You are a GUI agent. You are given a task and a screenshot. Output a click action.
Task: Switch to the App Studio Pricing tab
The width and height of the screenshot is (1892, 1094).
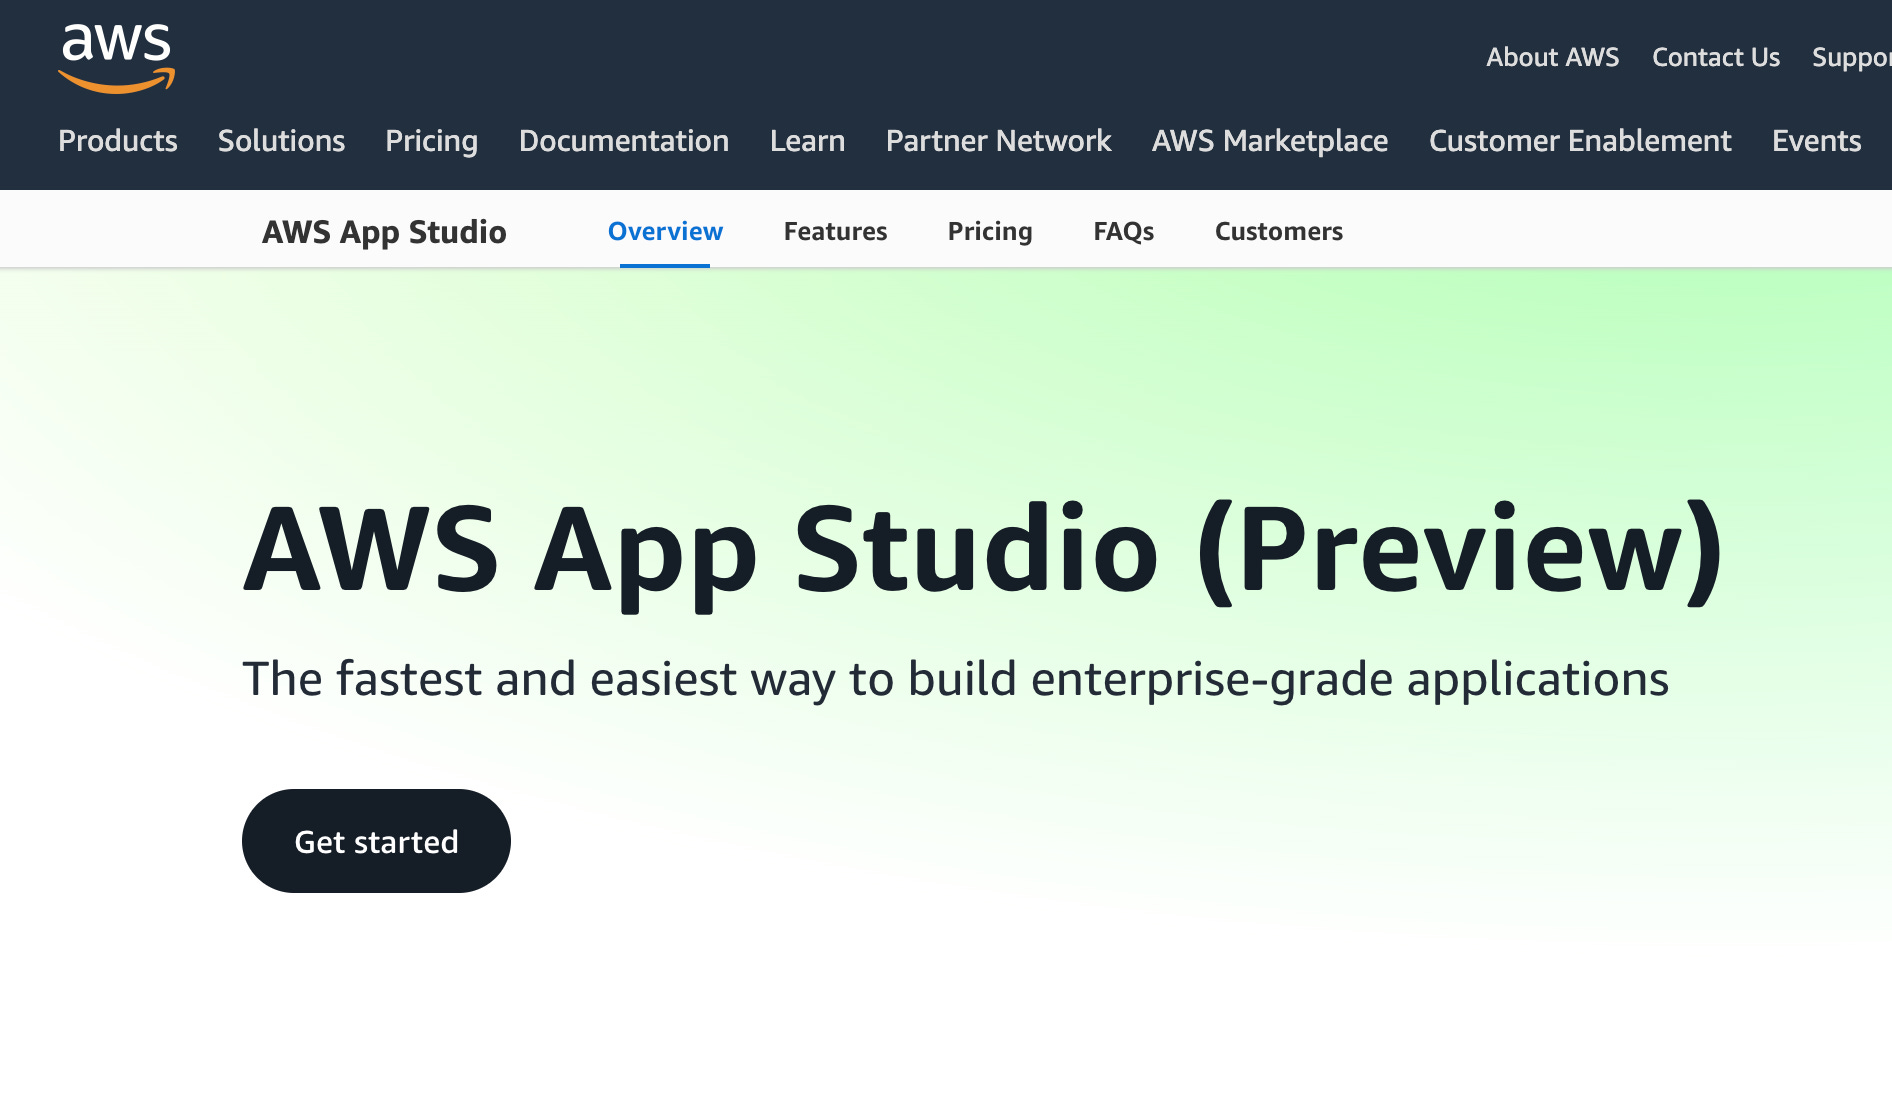click(990, 231)
